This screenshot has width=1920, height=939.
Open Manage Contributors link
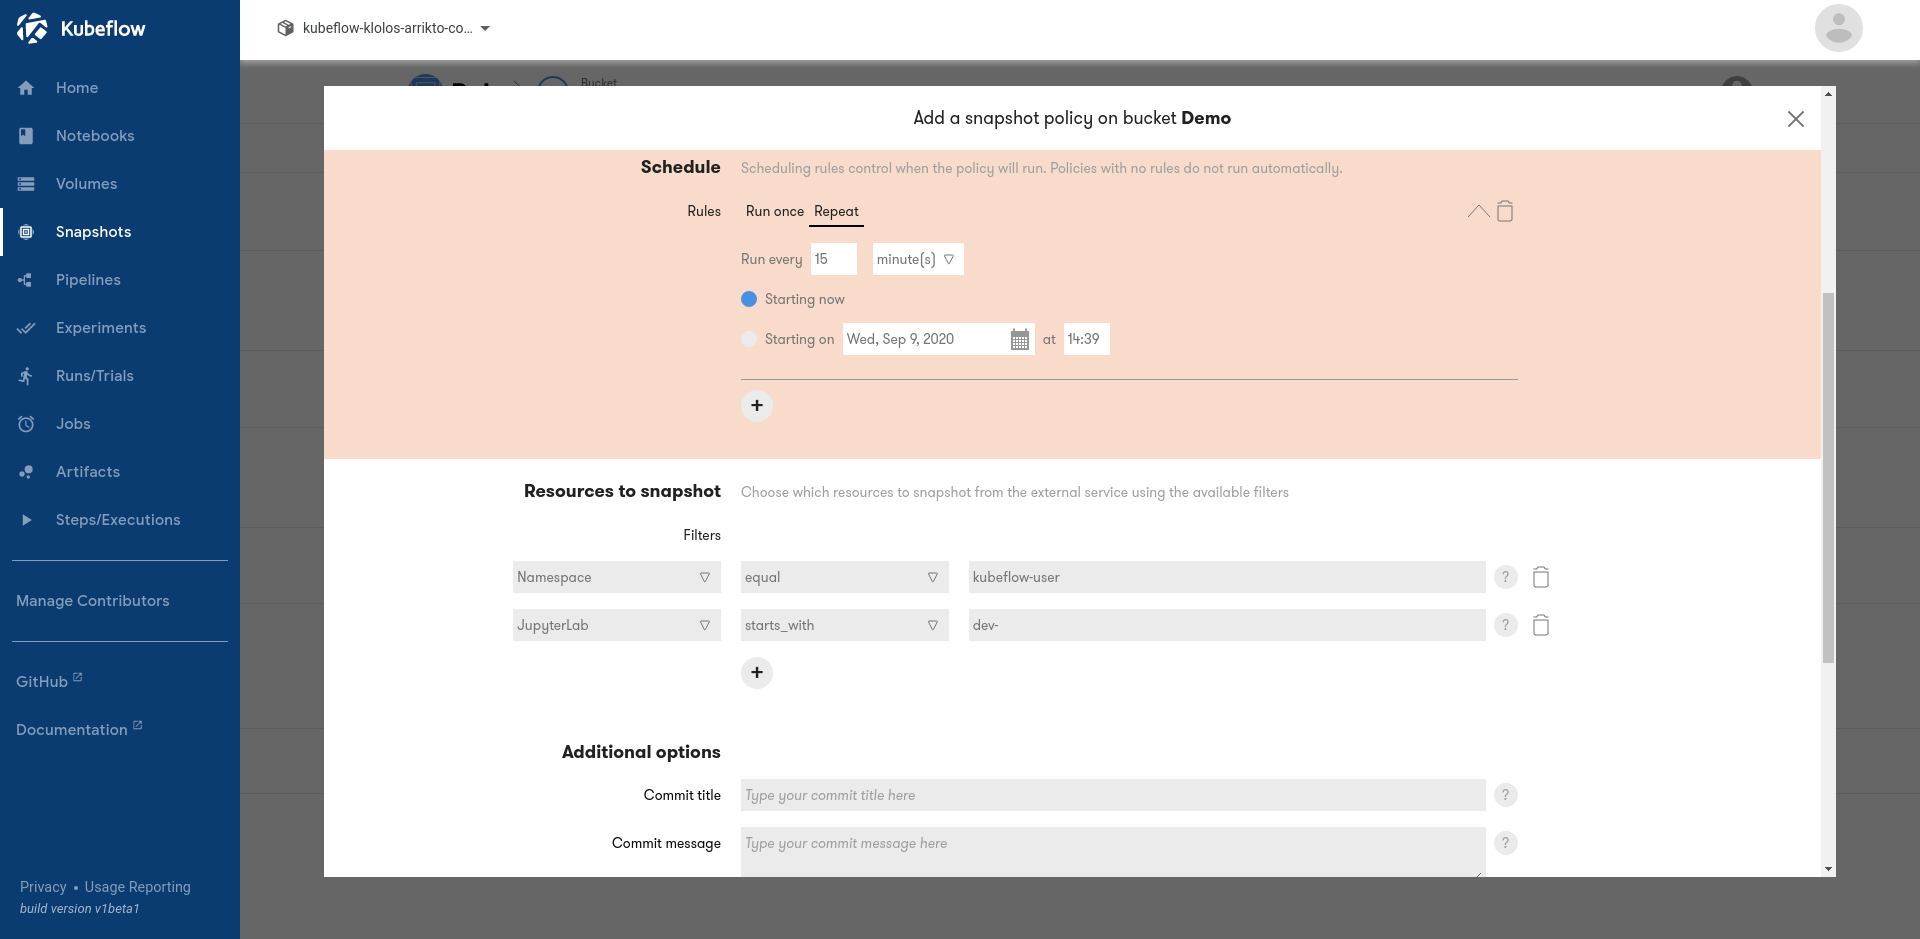point(93,601)
